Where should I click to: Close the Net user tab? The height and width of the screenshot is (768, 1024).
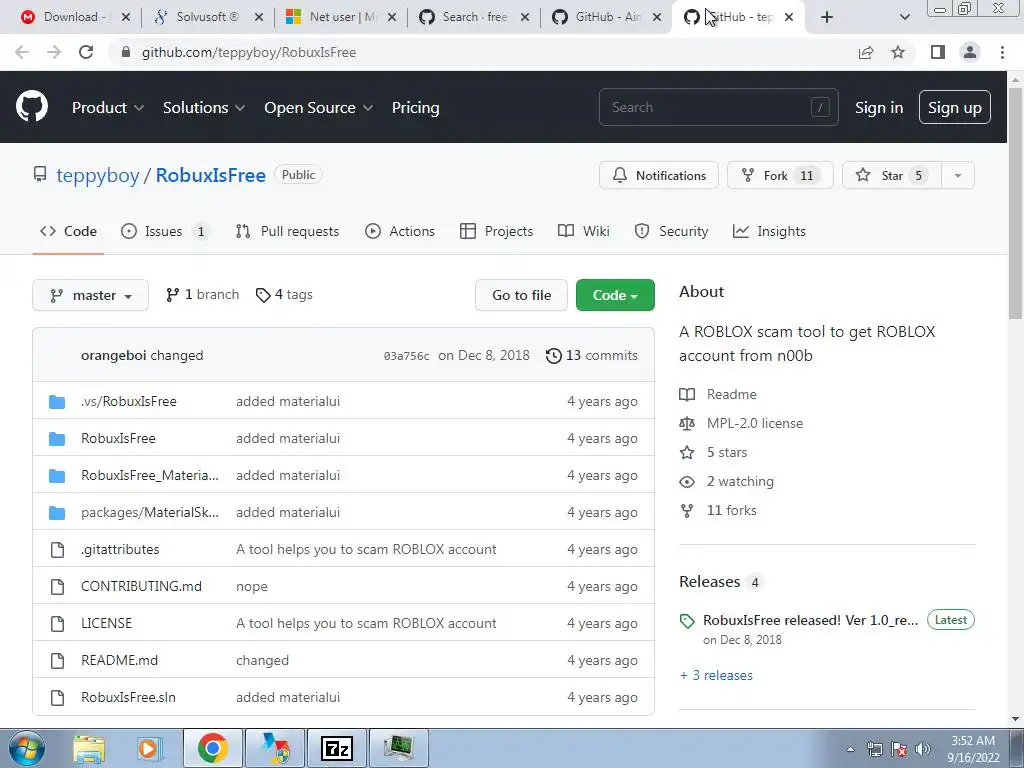pyautogui.click(x=392, y=17)
